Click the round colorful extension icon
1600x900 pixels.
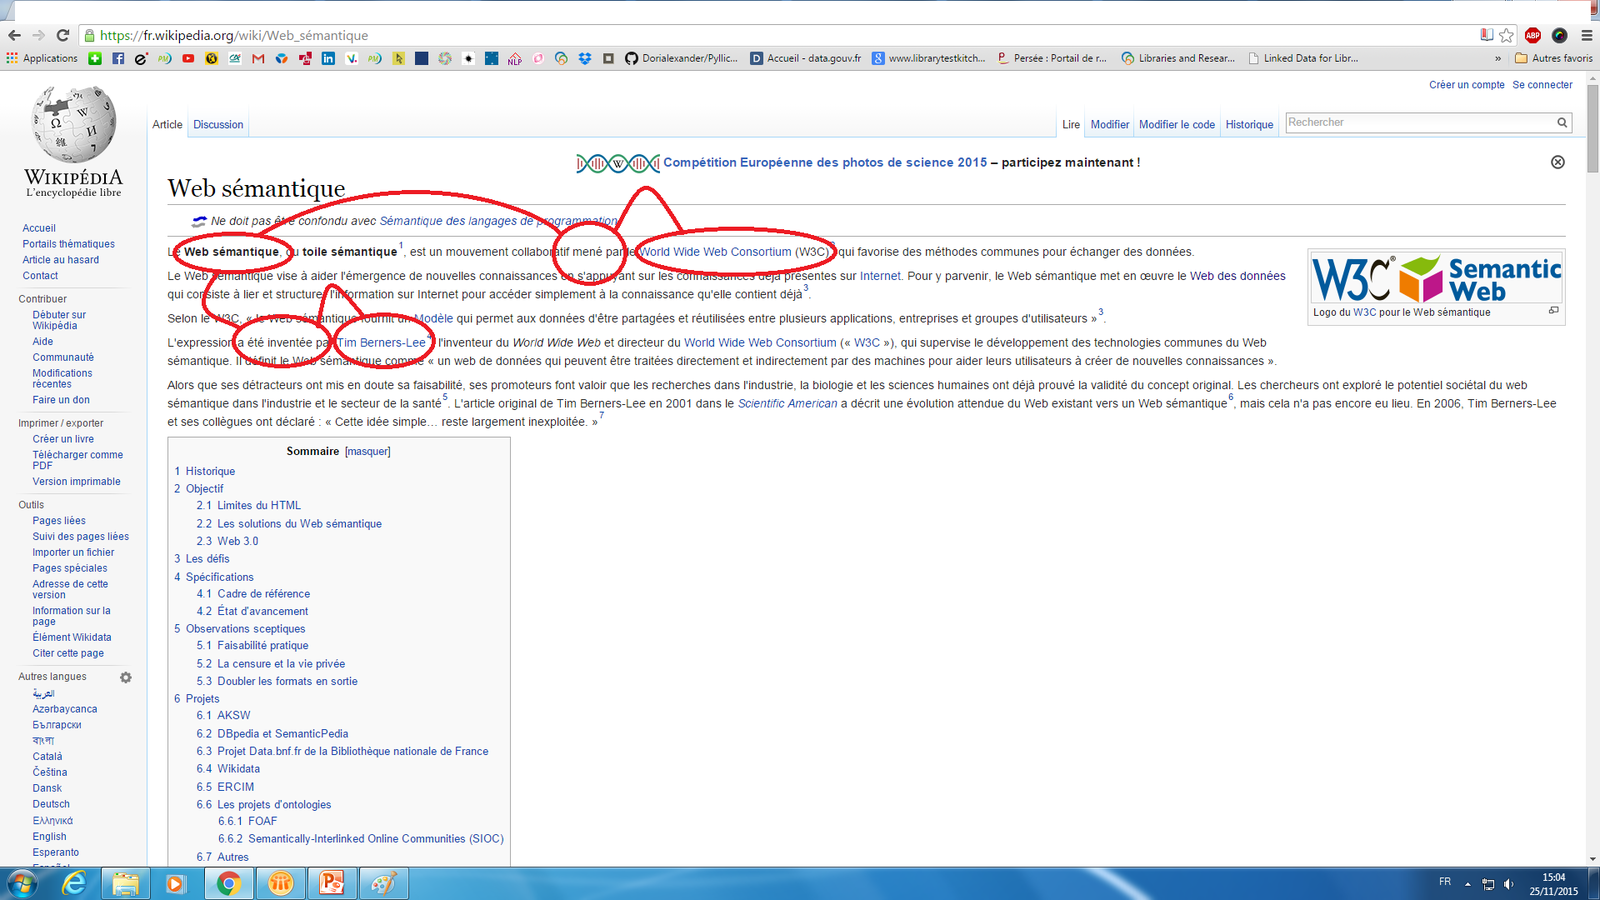[x=1559, y=35]
